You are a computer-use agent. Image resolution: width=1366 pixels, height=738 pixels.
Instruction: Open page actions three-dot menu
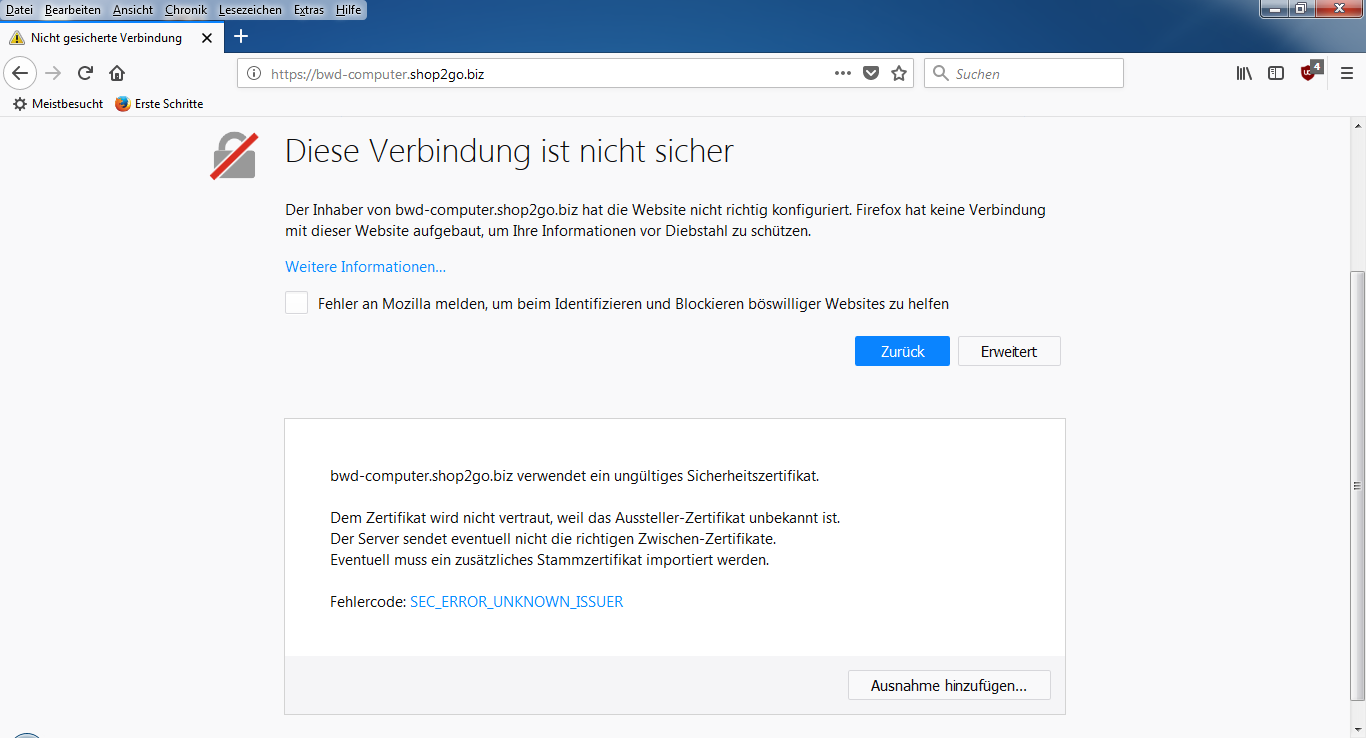tap(843, 73)
